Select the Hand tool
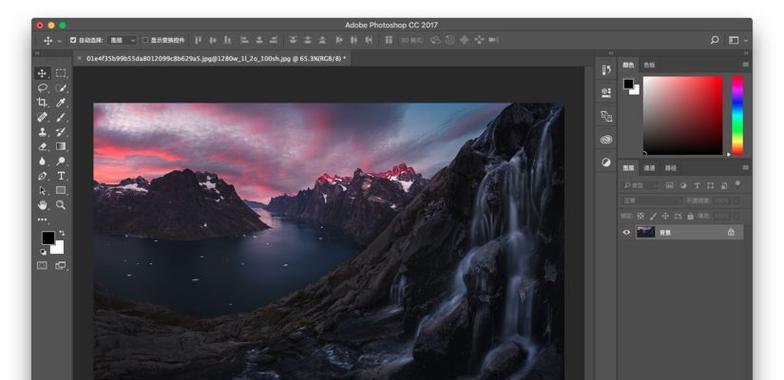The image size is (784, 380). (x=42, y=205)
